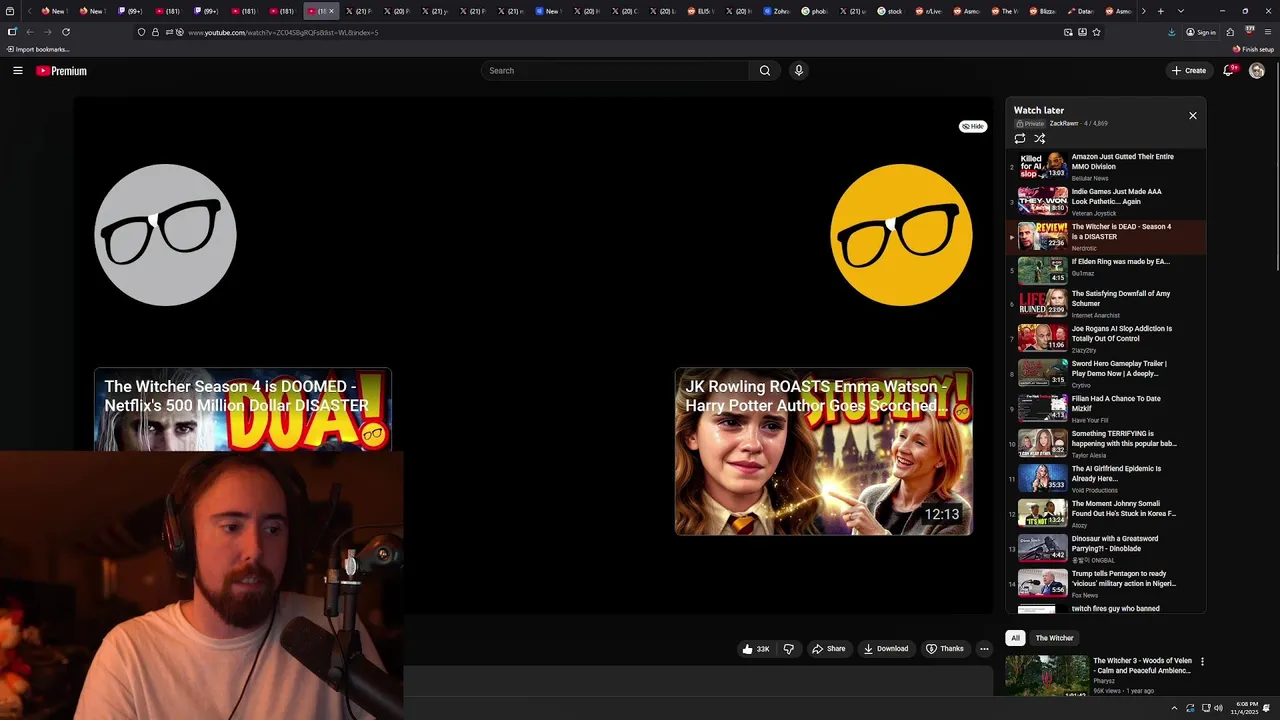Open Woods of Velen recommended thumbnail
The width and height of the screenshot is (1280, 720).
point(1047,676)
